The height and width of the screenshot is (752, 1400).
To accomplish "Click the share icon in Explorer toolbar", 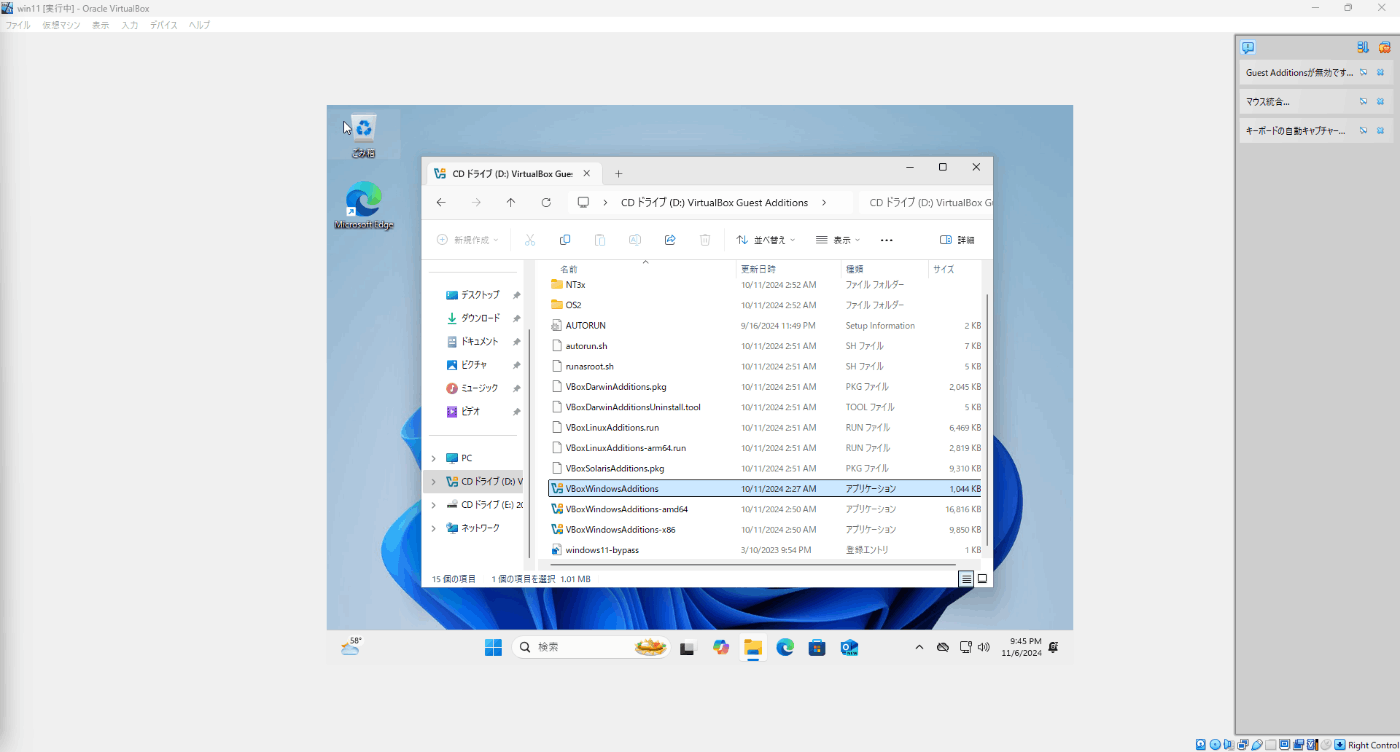I will pyautogui.click(x=670, y=240).
